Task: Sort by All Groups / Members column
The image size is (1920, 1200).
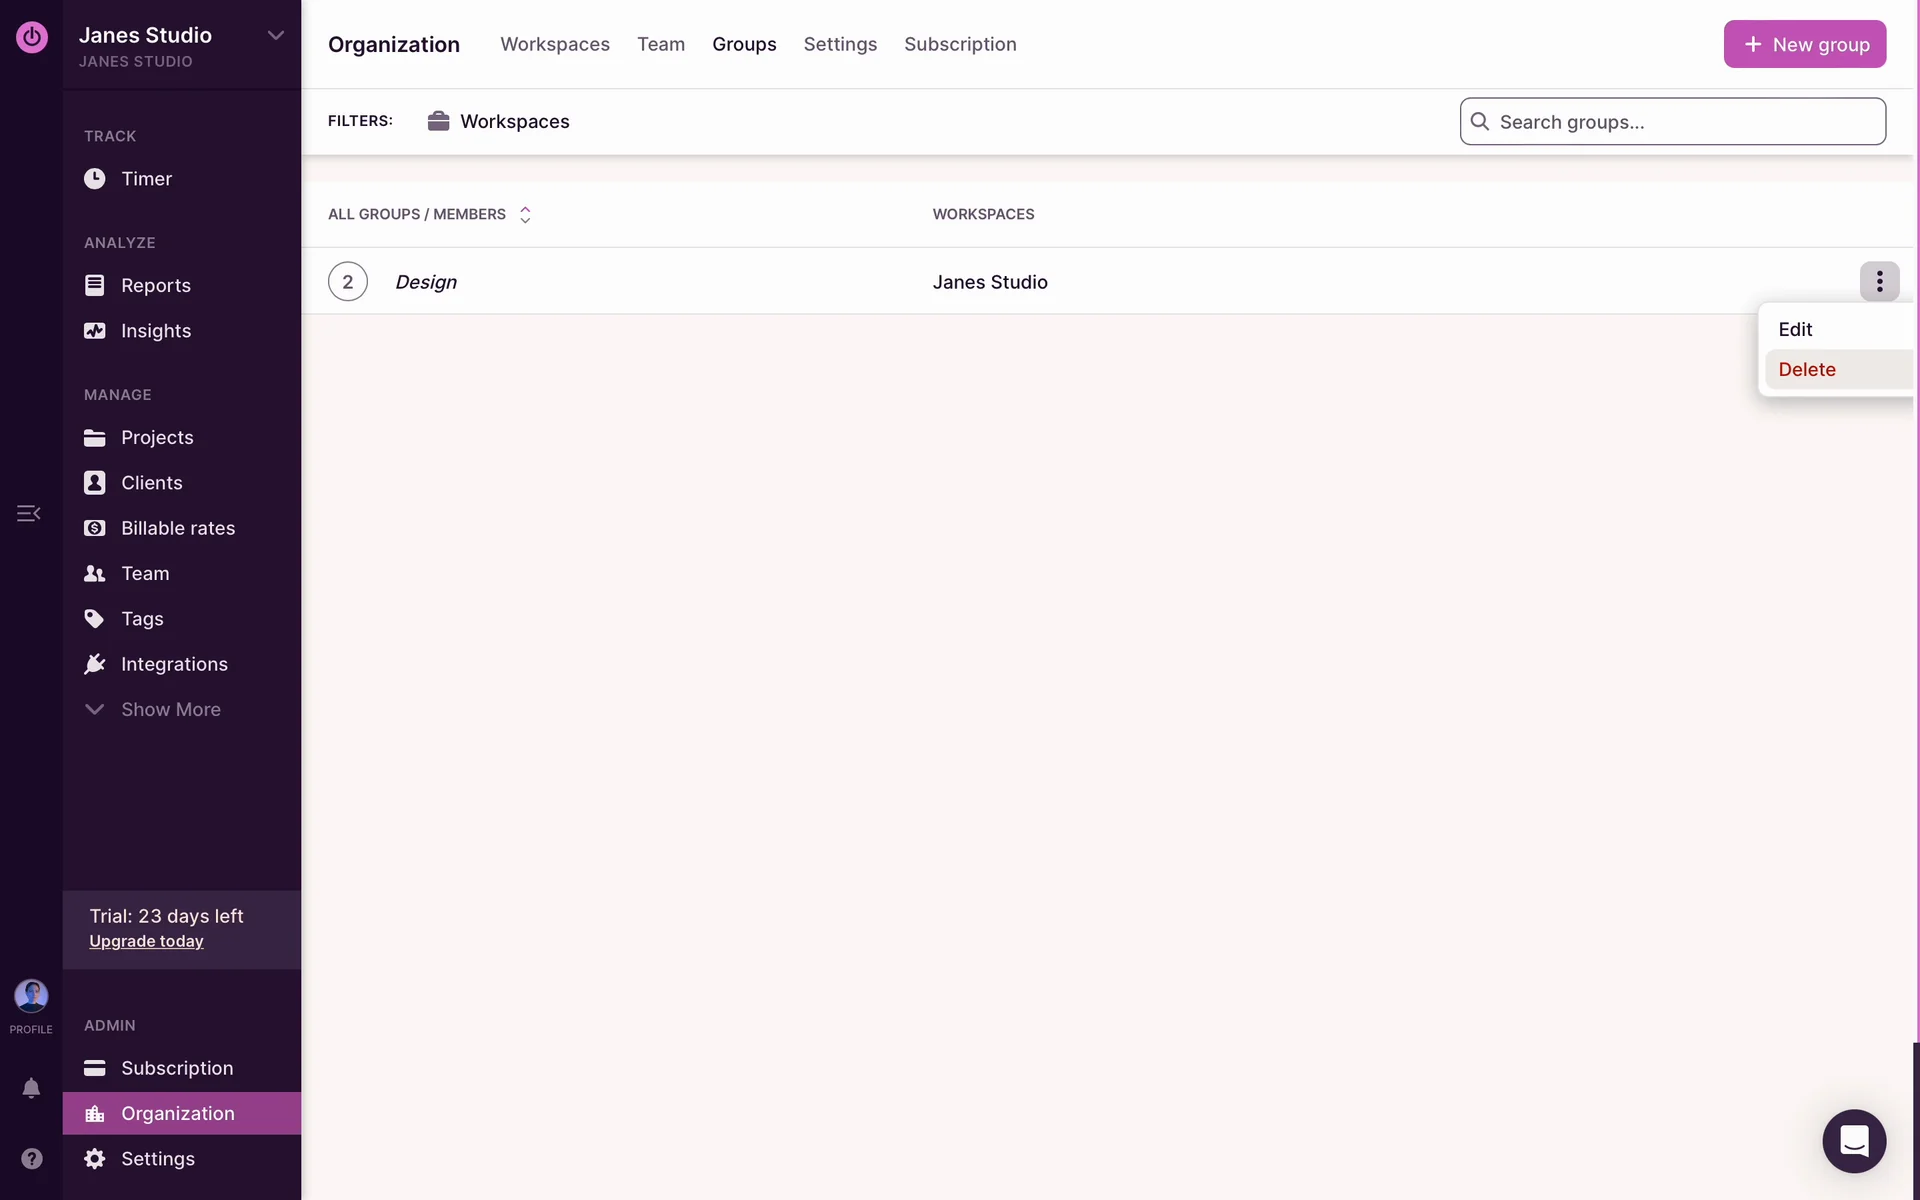Action: tap(430, 214)
